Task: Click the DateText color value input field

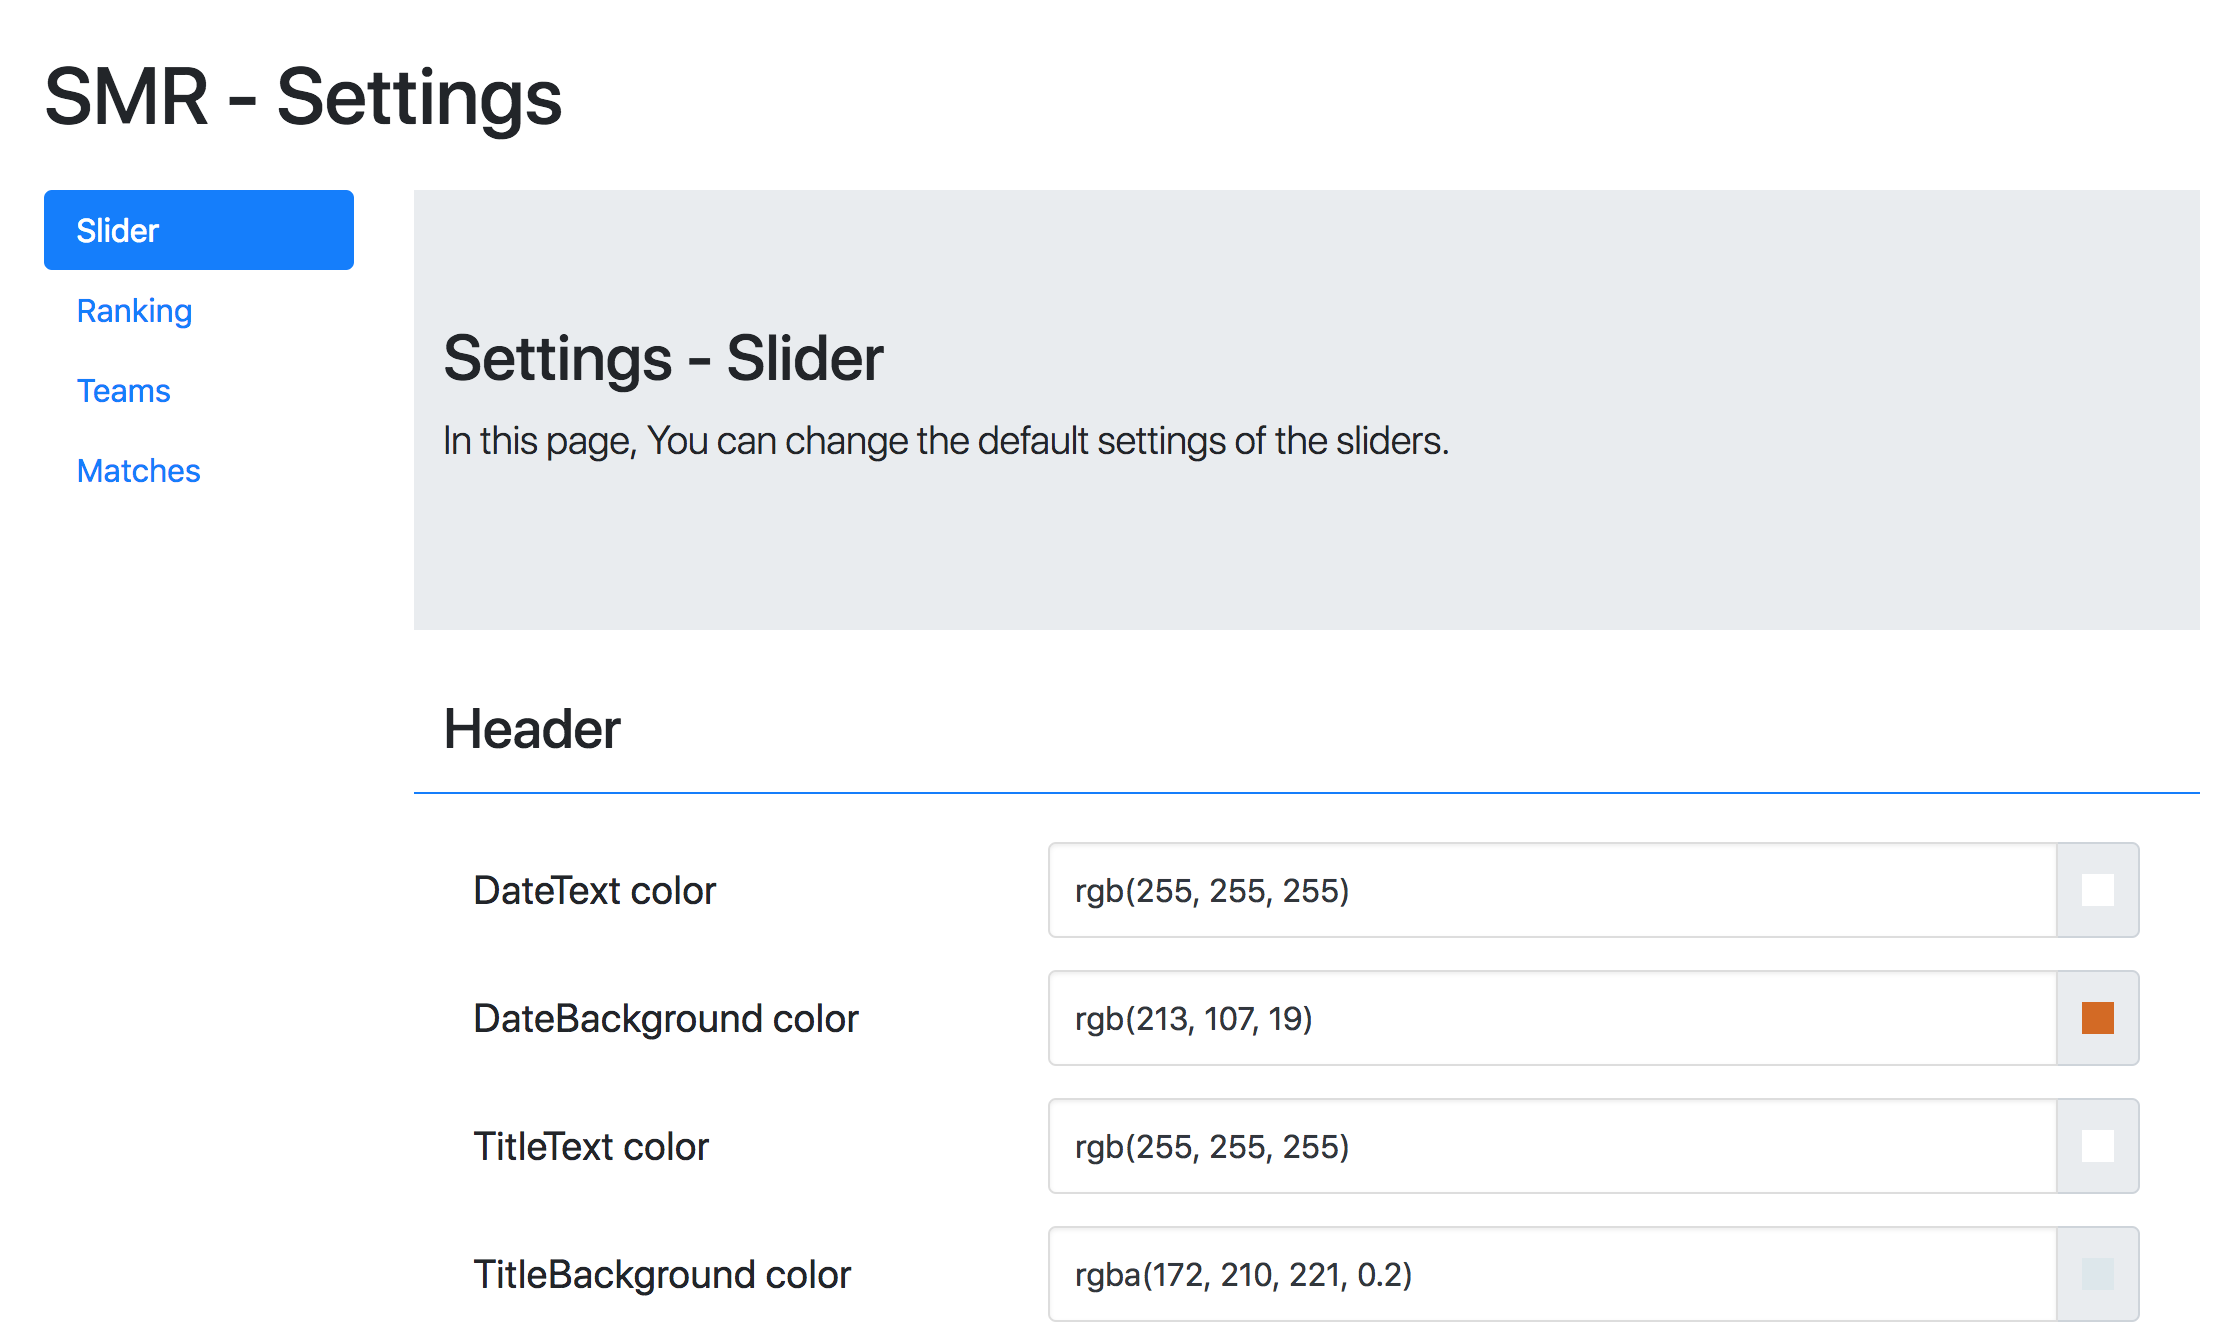Action: point(1550,890)
